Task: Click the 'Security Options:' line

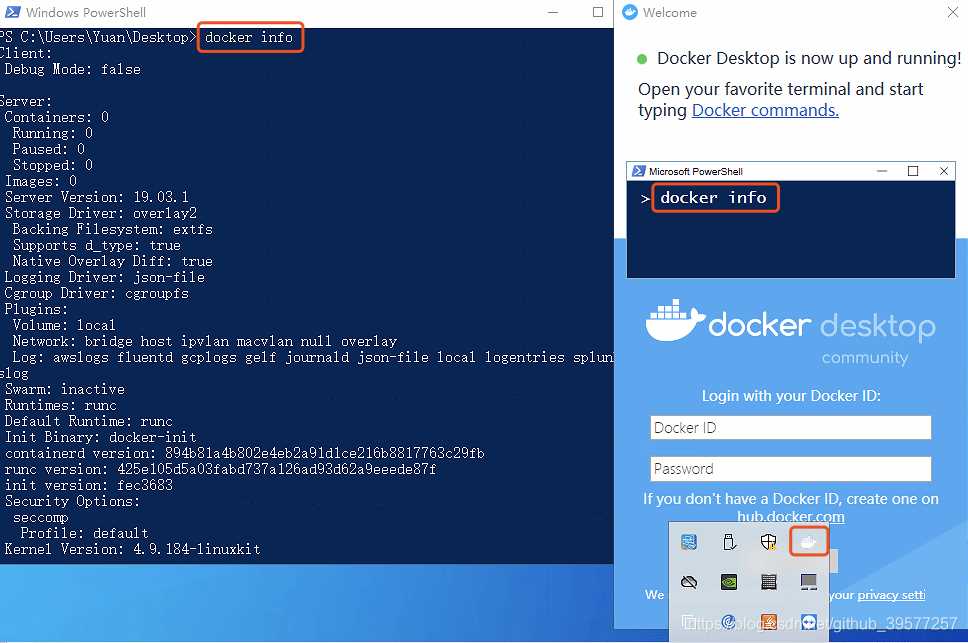Action: pyautogui.click(x=72, y=502)
